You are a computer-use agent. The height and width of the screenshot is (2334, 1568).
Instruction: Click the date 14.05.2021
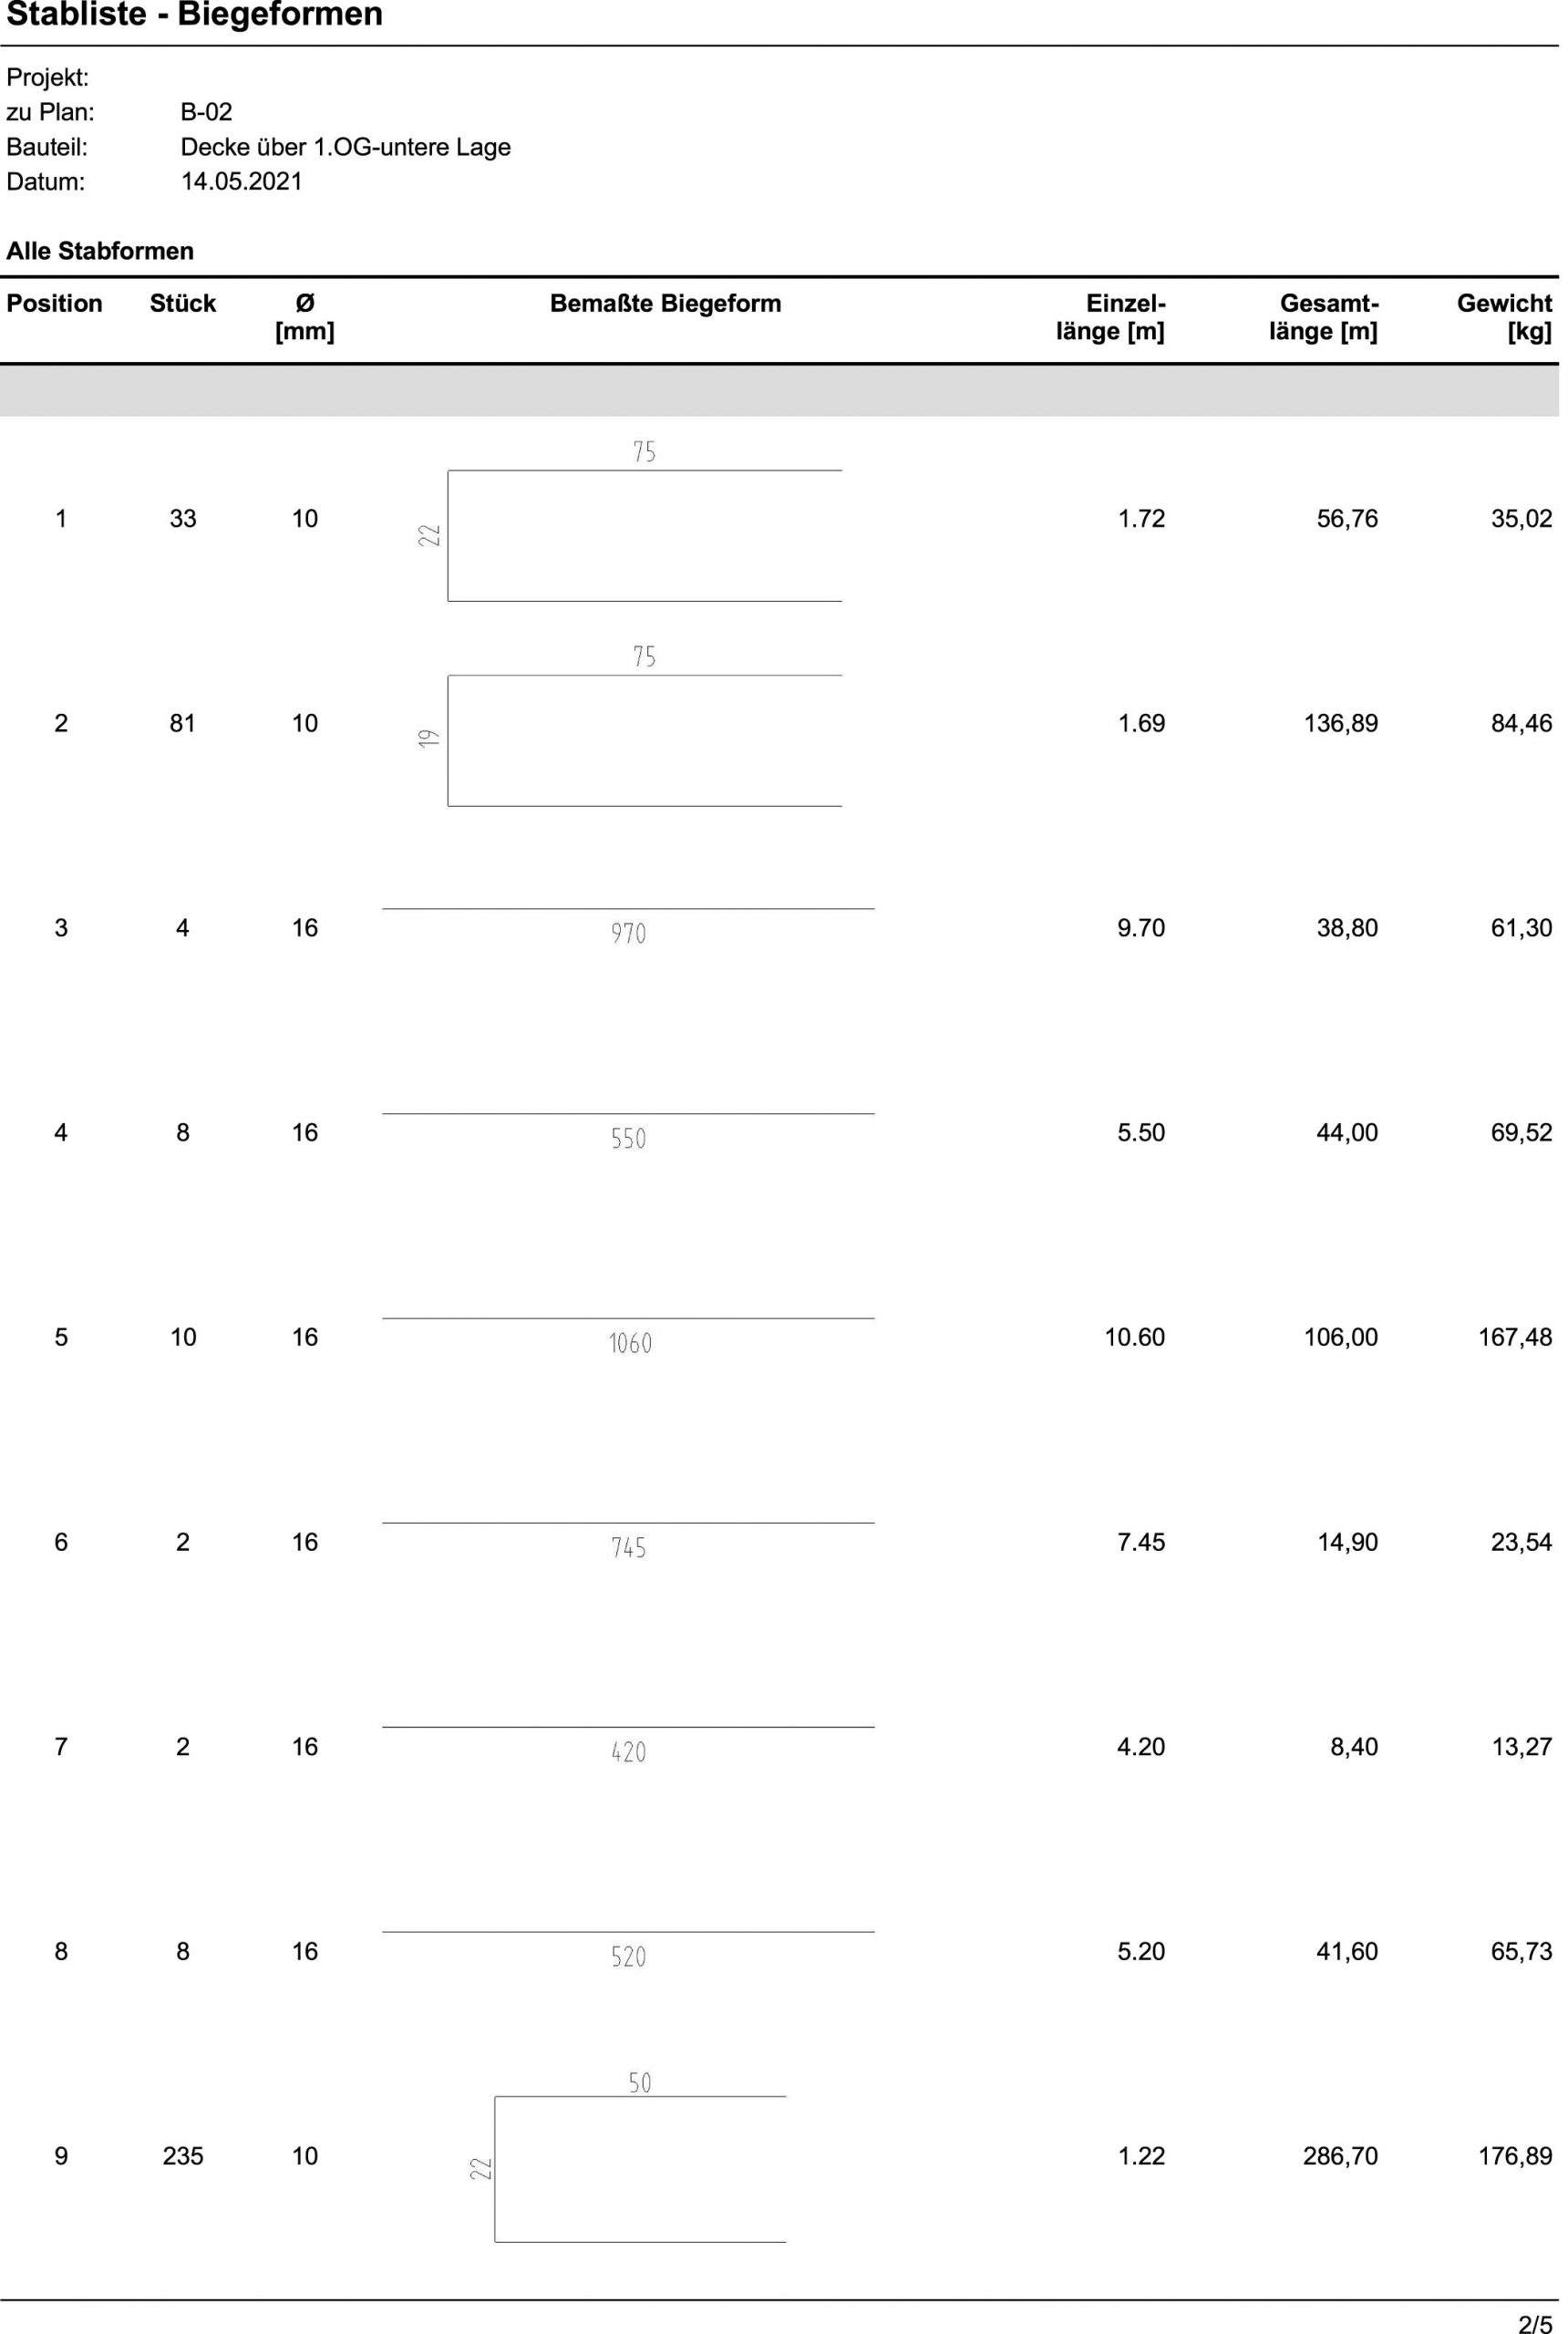[241, 182]
